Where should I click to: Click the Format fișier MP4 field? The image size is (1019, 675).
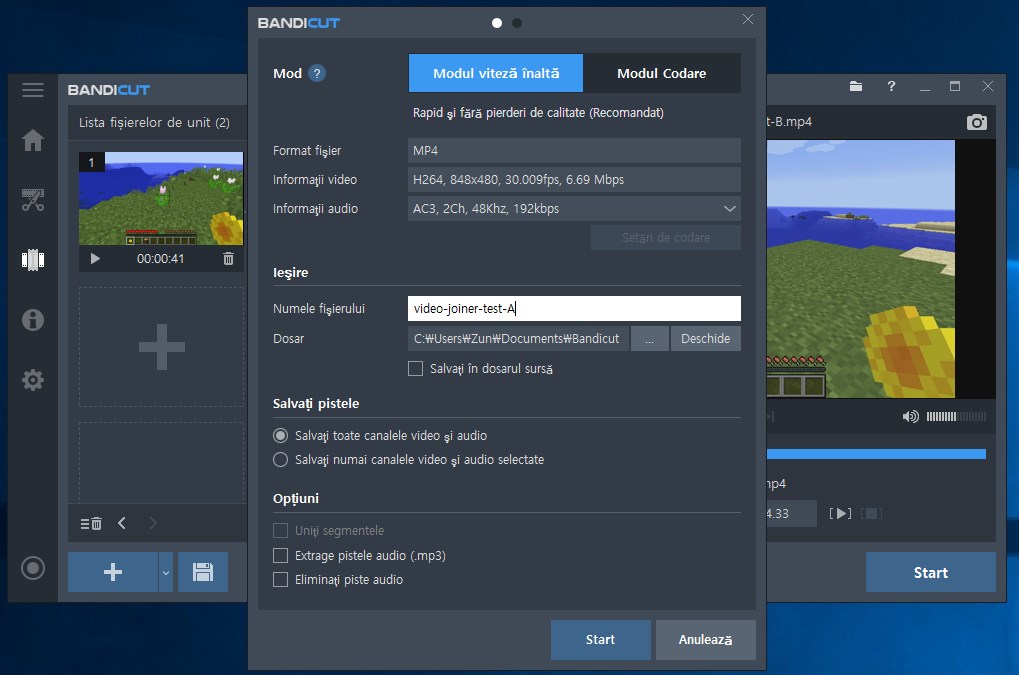[574, 150]
